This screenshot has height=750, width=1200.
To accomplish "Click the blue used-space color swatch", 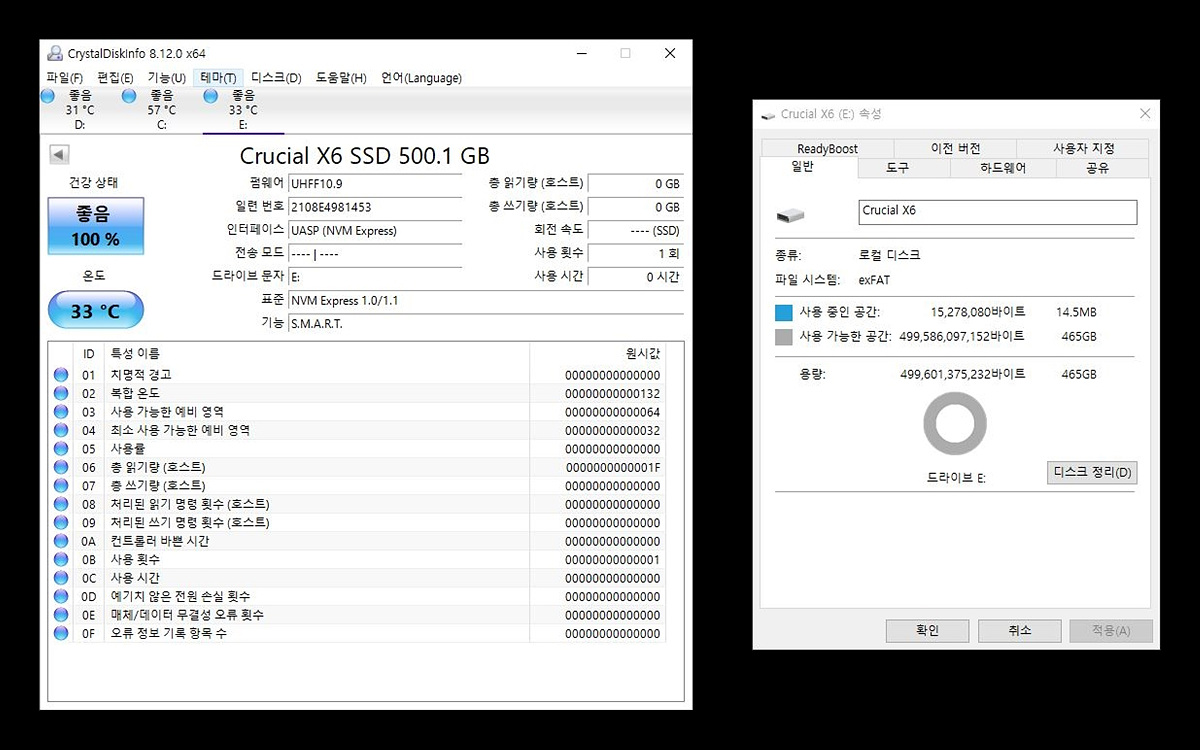I will coord(784,313).
